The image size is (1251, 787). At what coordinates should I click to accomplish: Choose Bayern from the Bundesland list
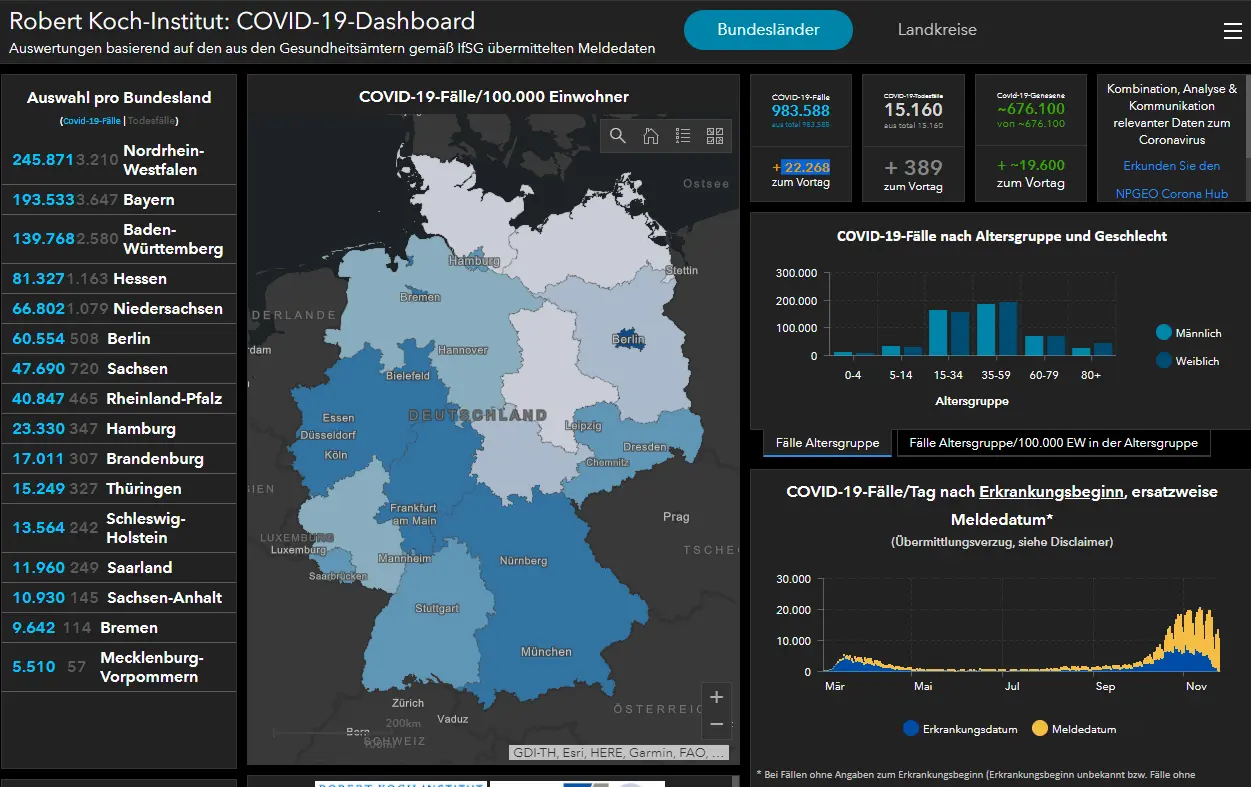[x=118, y=200]
